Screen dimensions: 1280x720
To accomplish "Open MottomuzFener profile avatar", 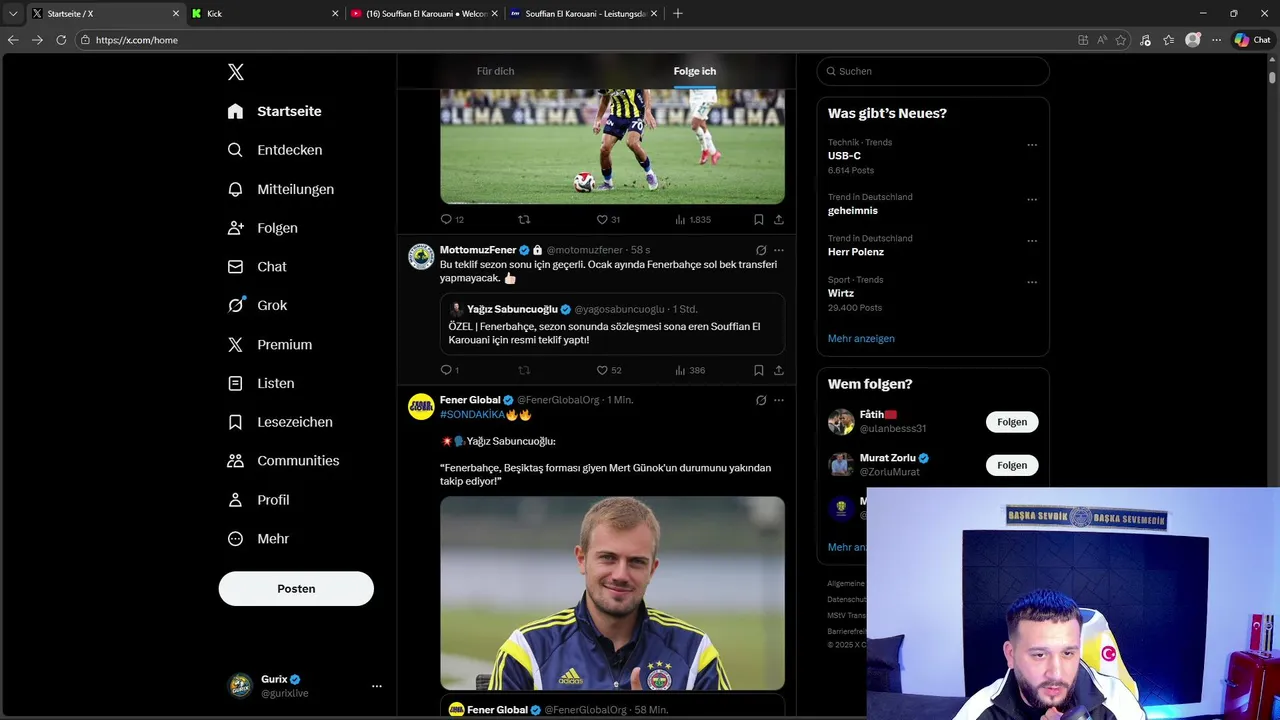I will (x=421, y=256).
